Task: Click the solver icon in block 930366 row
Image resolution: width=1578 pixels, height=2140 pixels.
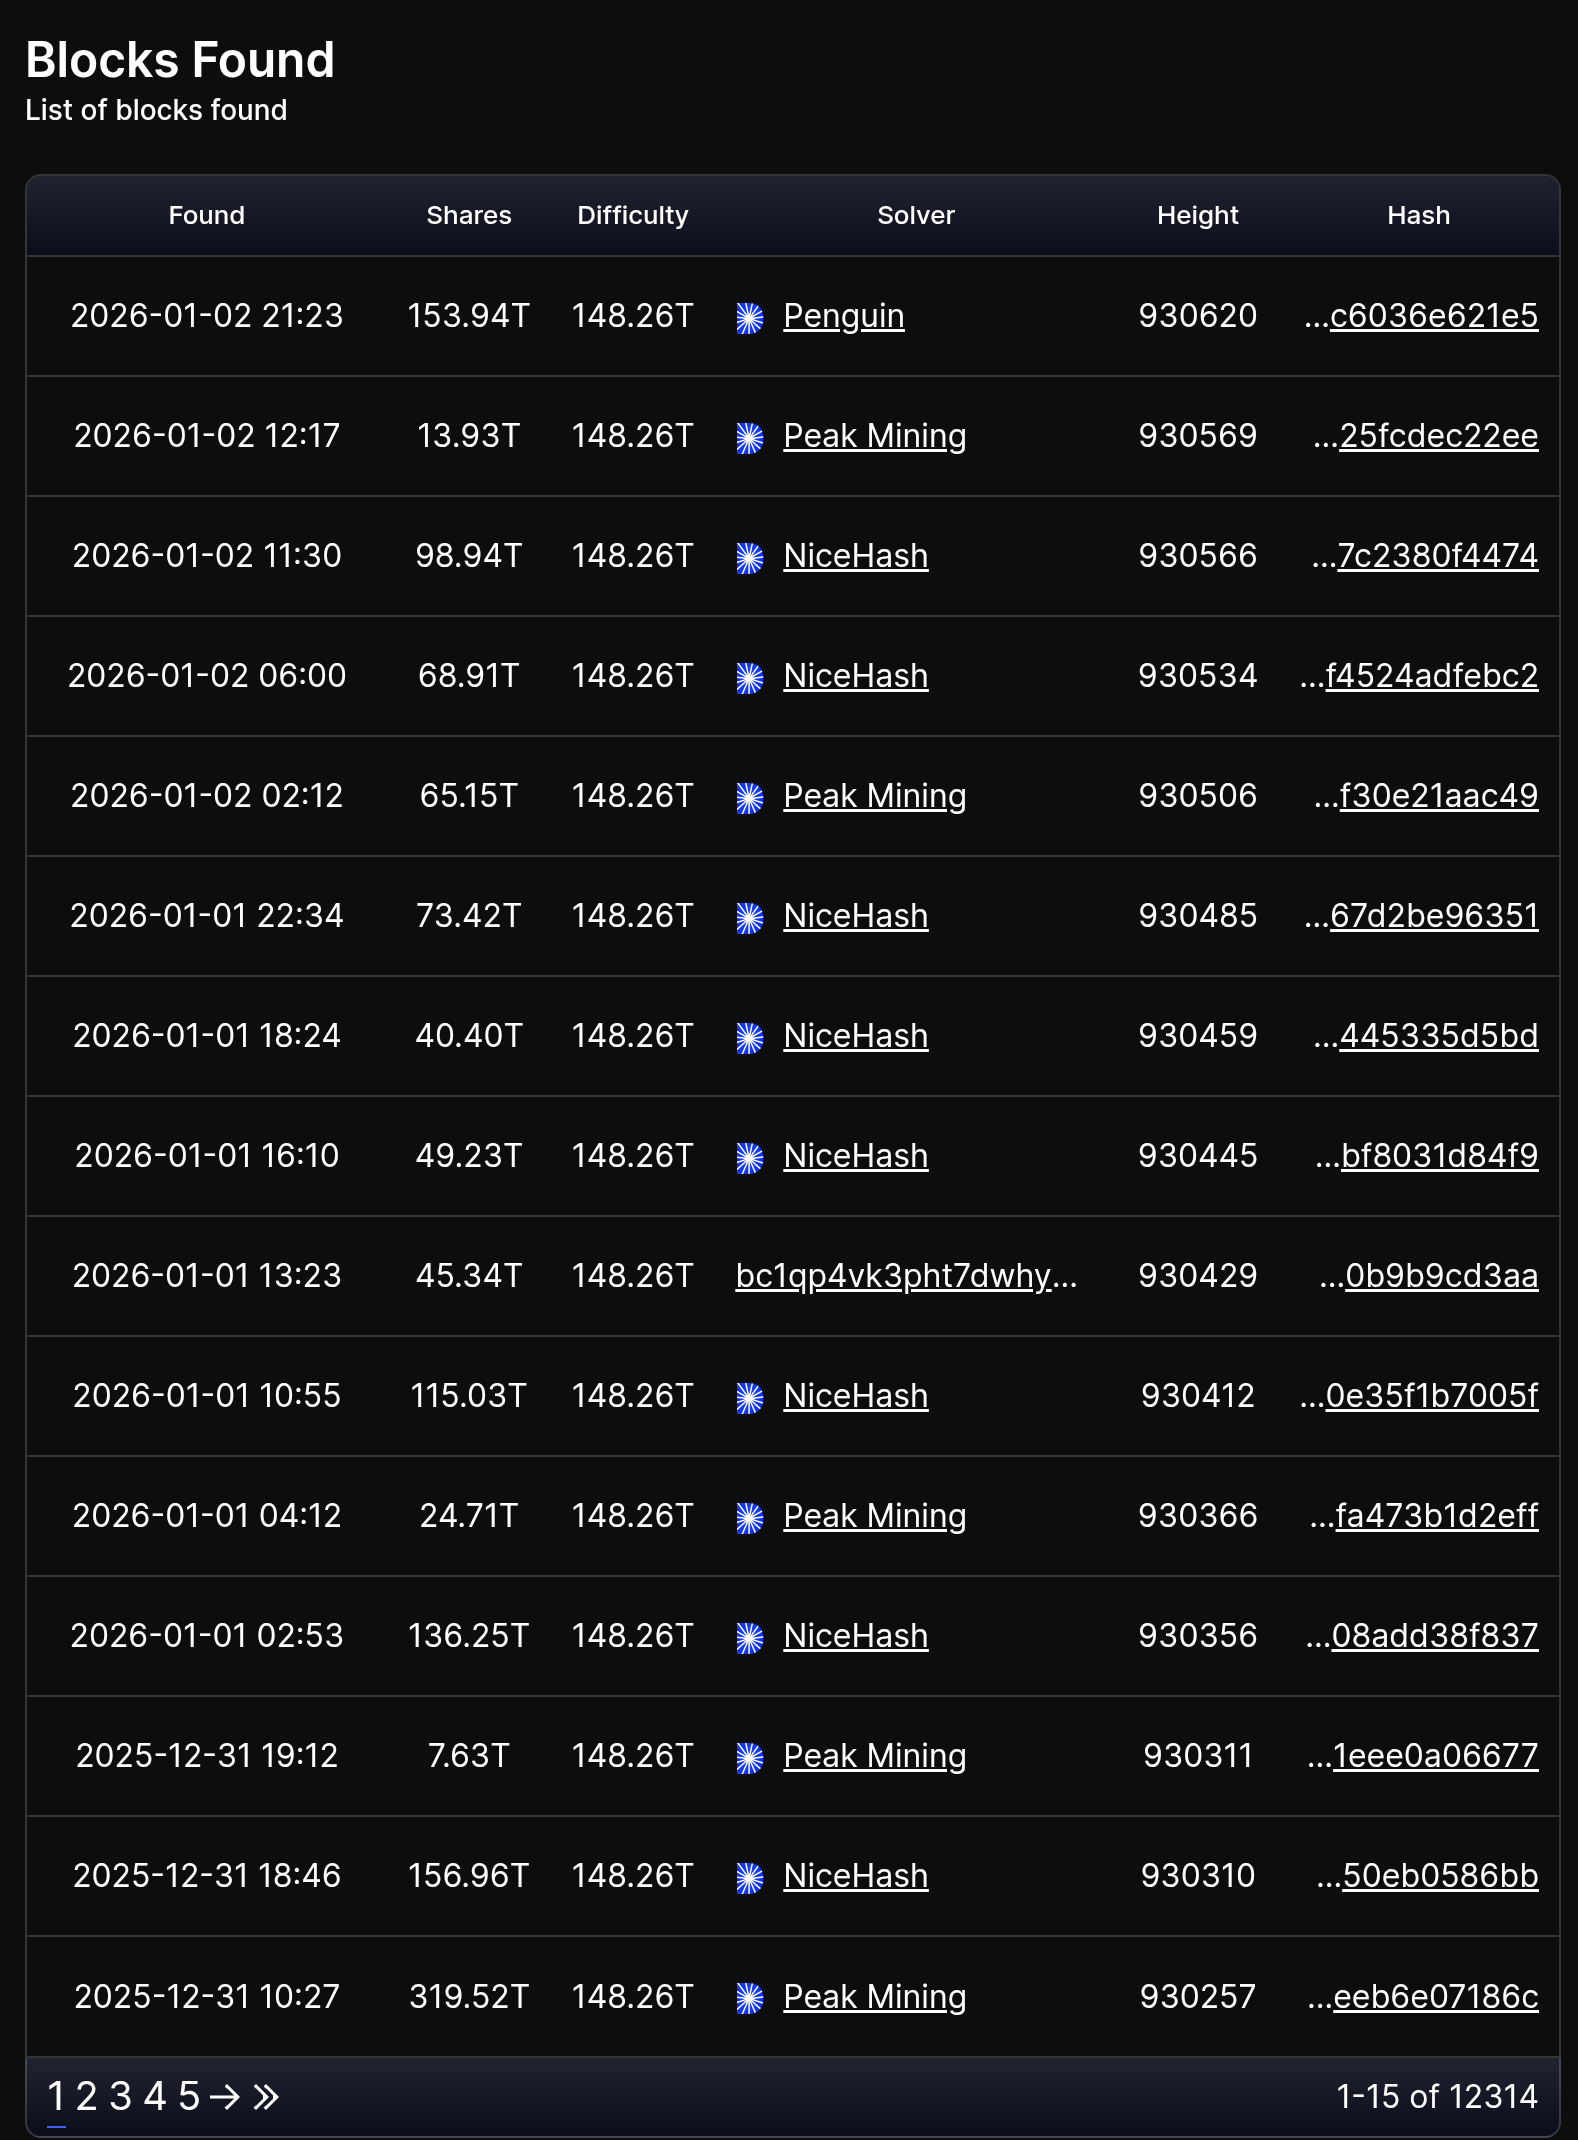Action: (x=750, y=1518)
